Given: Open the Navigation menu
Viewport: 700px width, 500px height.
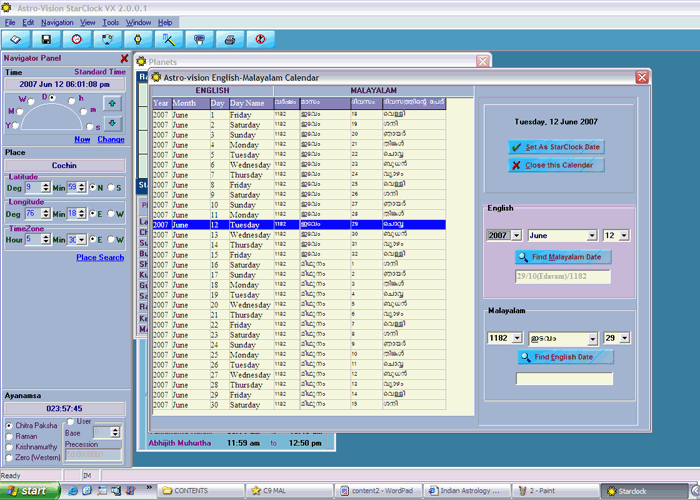Looking at the screenshot, I should tap(57, 22).
